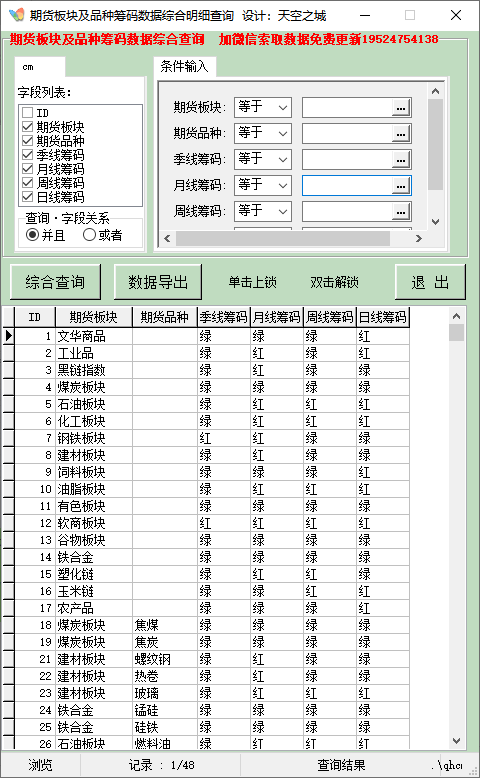
Task: Click the 单击上锁 lock label
Action: pyautogui.click(x=252, y=282)
